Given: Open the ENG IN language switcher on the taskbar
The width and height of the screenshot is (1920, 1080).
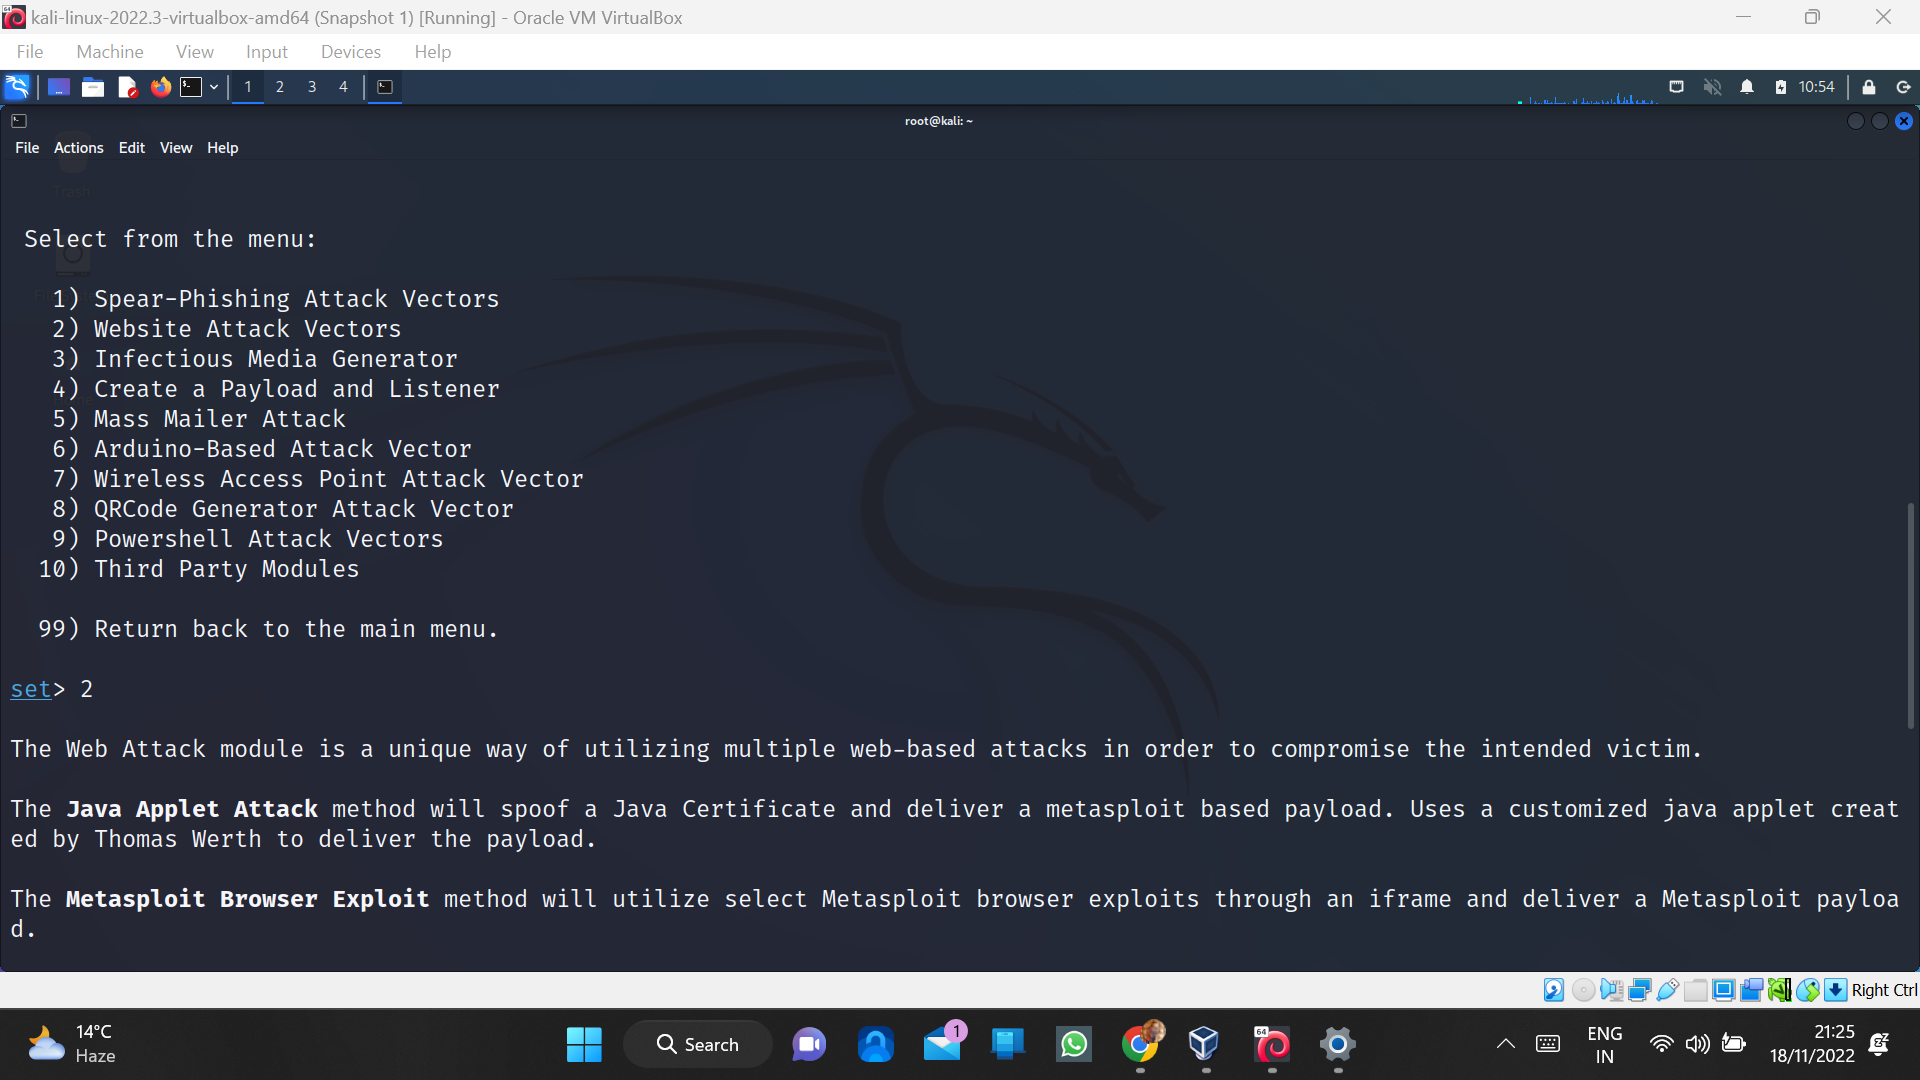Looking at the screenshot, I should [x=1605, y=1043].
